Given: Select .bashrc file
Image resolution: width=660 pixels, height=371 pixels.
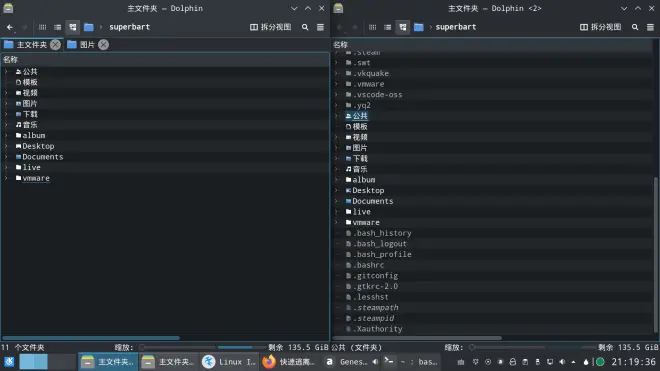Looking at the screenshot, I should pyautogui.click(x=365, y=265).
